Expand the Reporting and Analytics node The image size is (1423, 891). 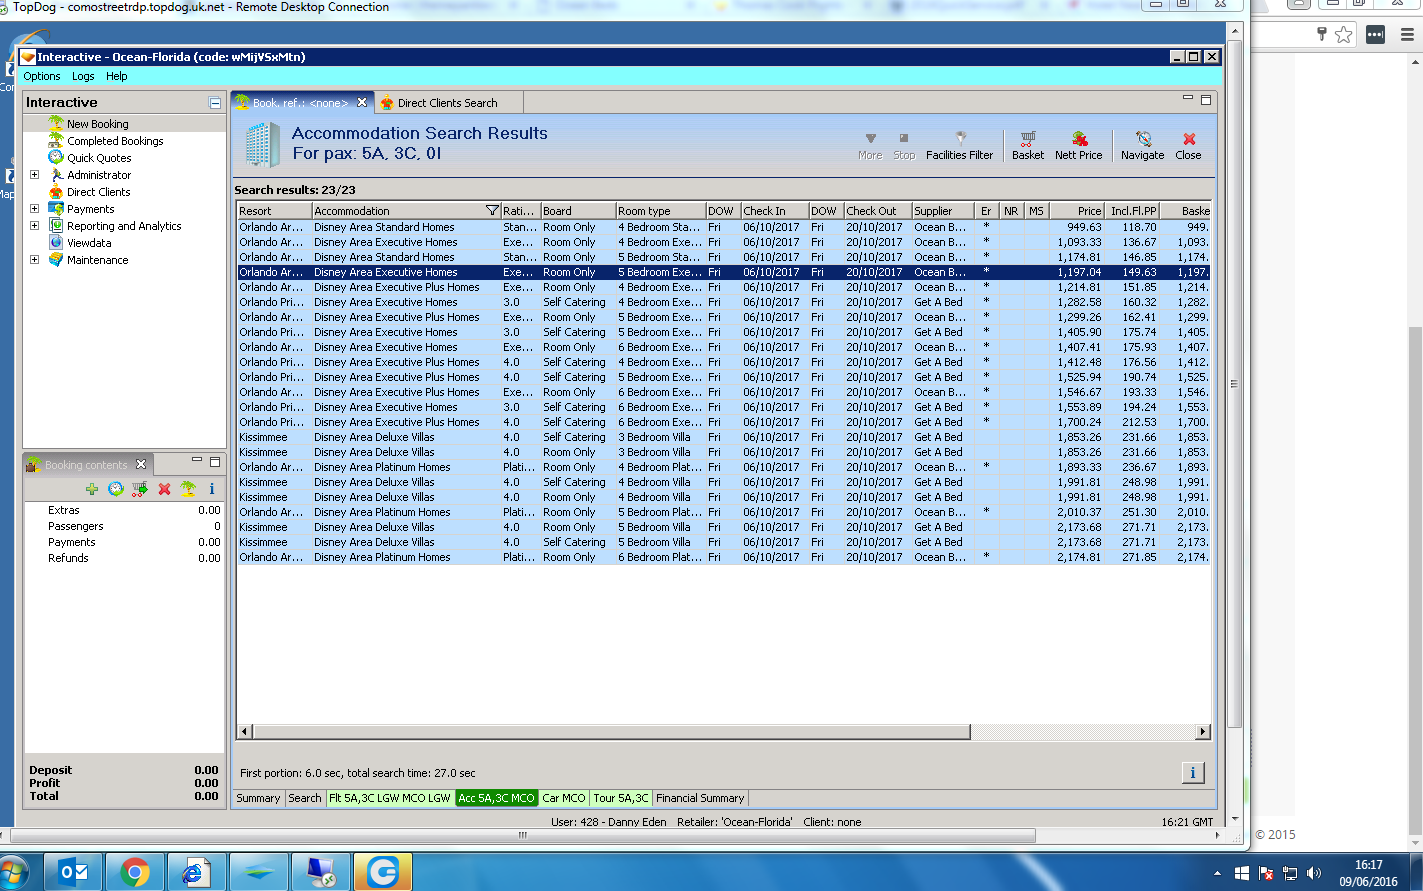35,226
